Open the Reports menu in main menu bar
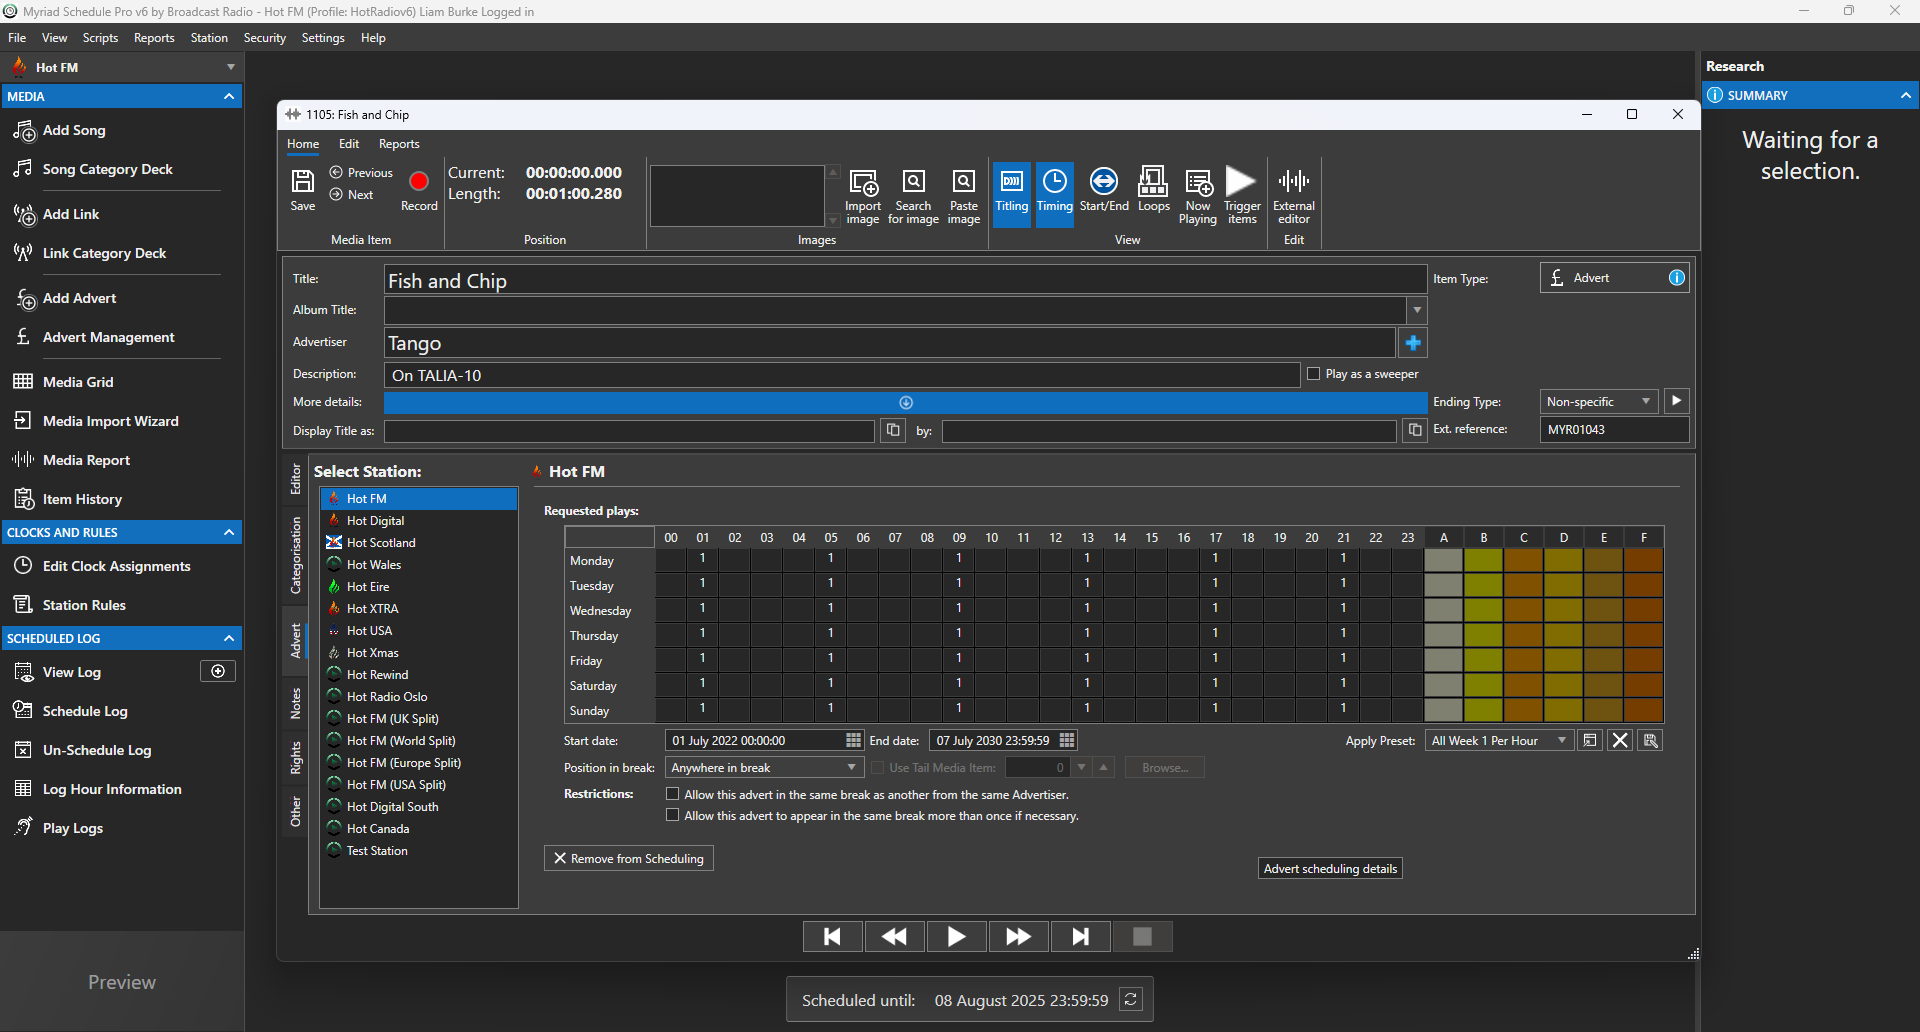Viewport: 1920px width, 1032px height. [x=154, y=38]
